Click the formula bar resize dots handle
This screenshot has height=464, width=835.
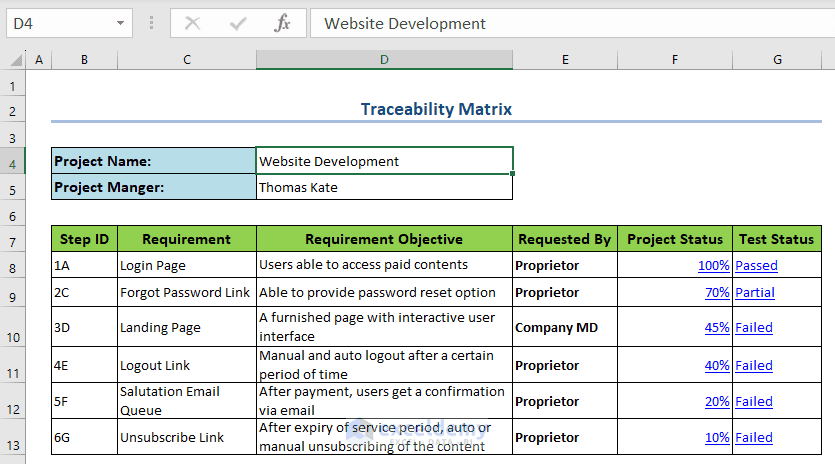coord(152,23)
